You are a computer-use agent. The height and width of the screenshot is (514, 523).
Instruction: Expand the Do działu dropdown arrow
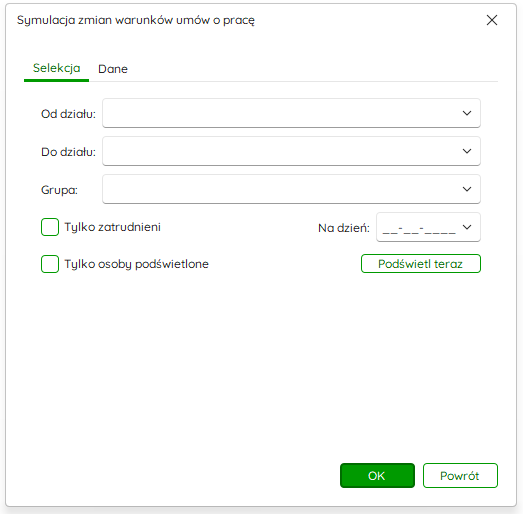tap(467, 151)
